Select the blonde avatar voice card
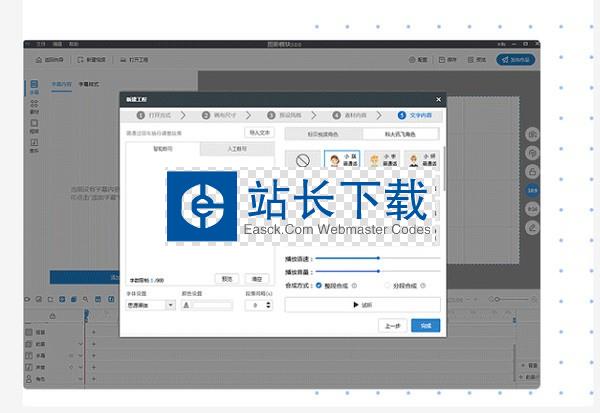The height and width of the screenshot is (413, 600). click(382, 160)
